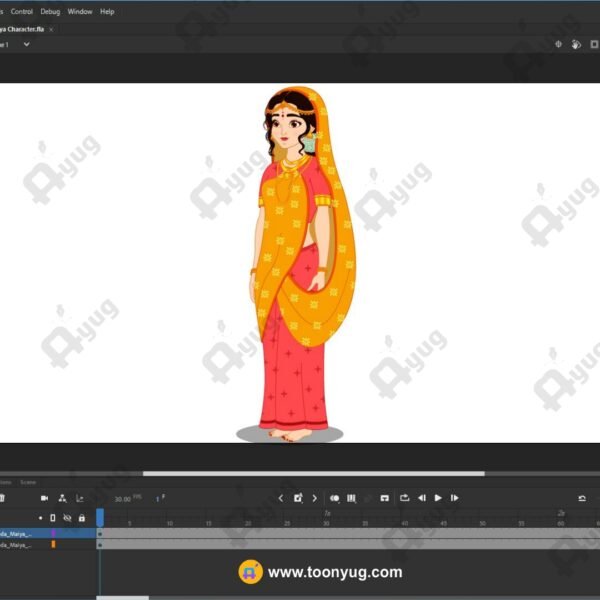Toggle clip content outside stage icon

click(594, 44)
